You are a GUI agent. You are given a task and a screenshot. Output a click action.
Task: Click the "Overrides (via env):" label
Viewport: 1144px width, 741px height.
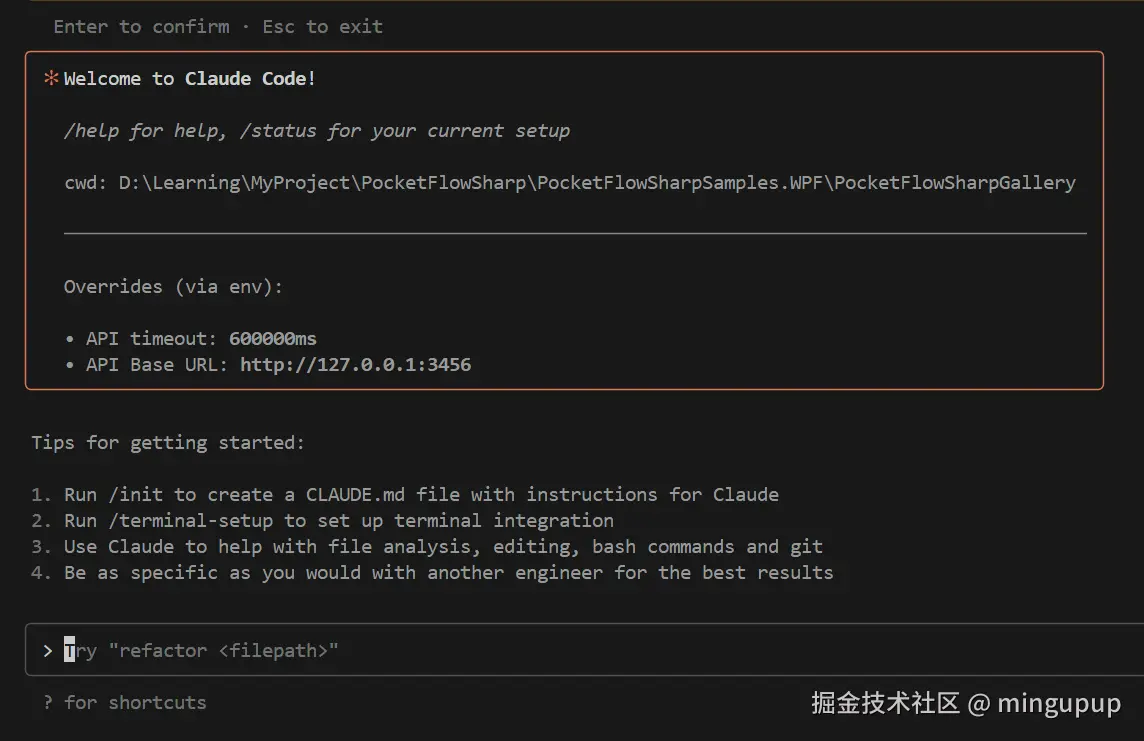tap(173, 287)
